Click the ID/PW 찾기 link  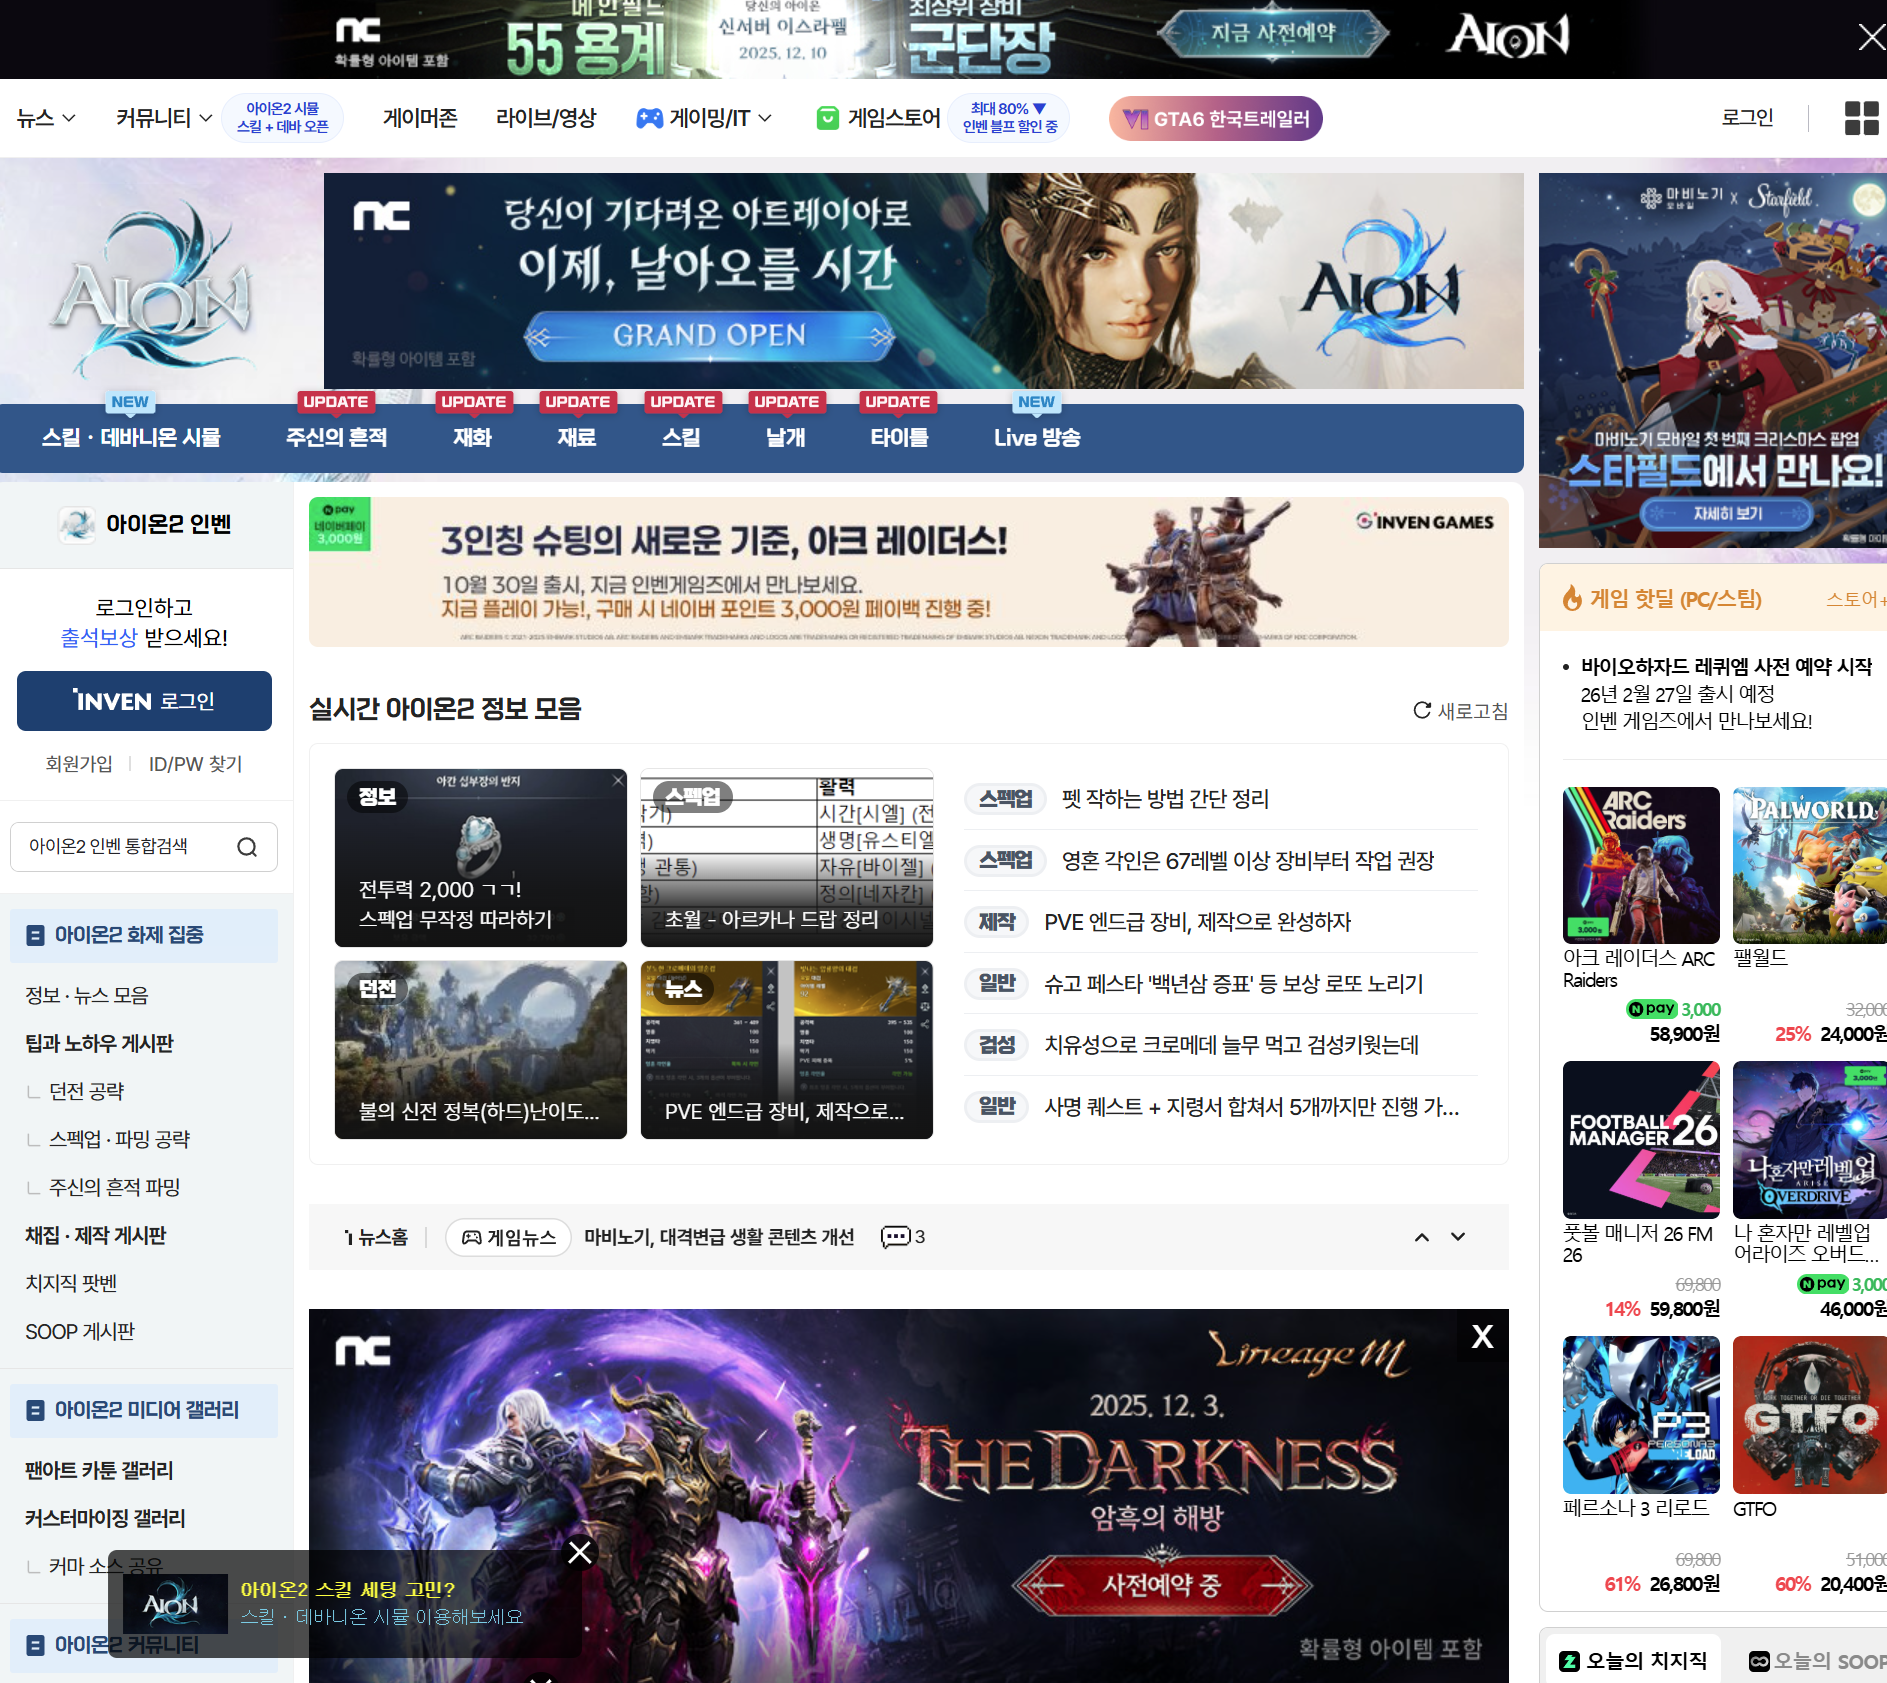click(196, 764)
